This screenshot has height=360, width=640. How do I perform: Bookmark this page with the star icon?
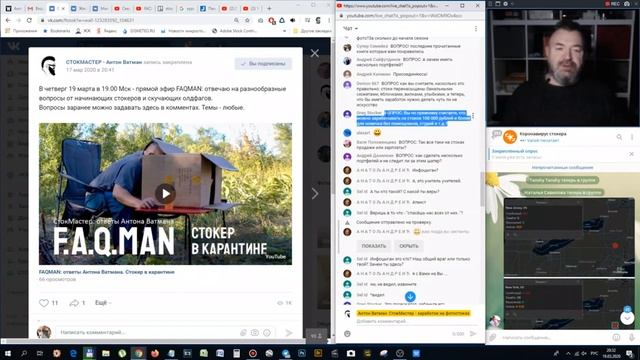[x=247, y=20]
